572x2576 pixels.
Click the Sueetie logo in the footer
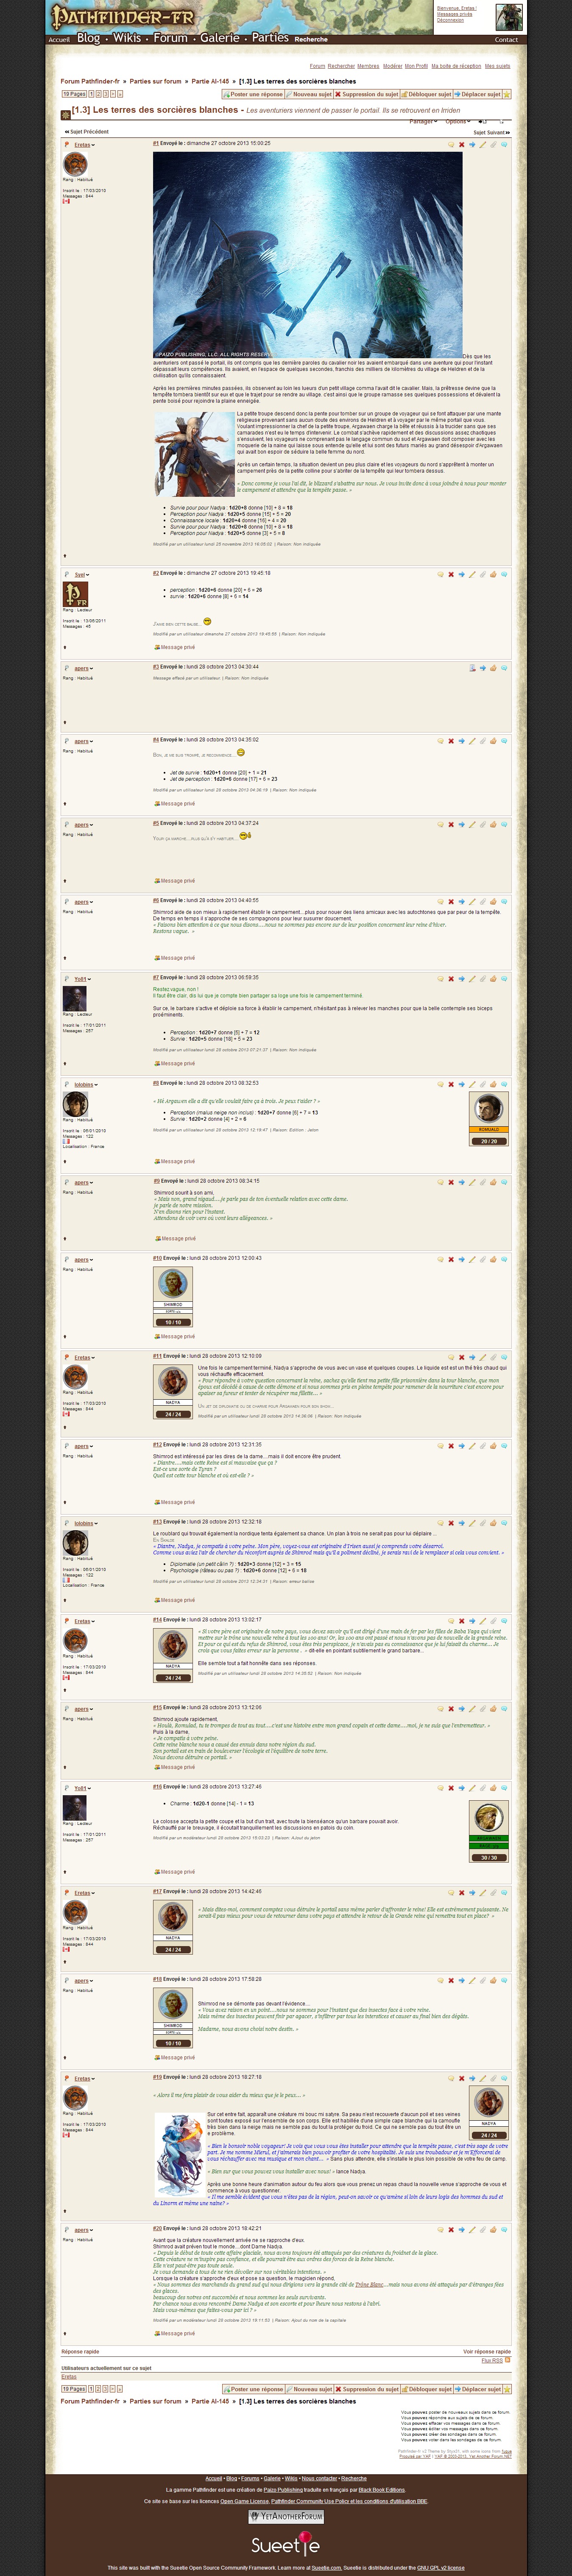coord(286,2545)
